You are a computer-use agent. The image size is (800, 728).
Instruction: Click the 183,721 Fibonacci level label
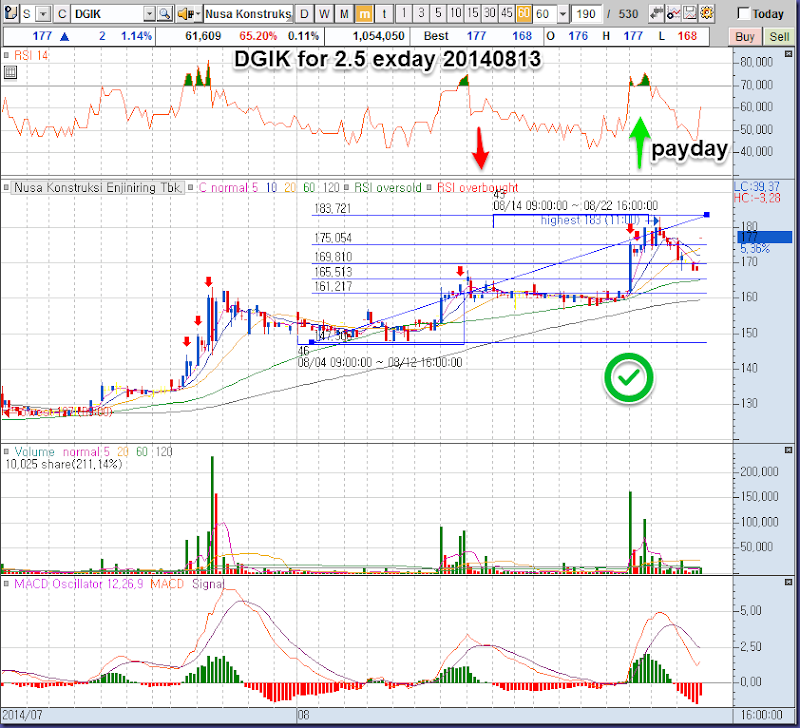pos(333,209)
